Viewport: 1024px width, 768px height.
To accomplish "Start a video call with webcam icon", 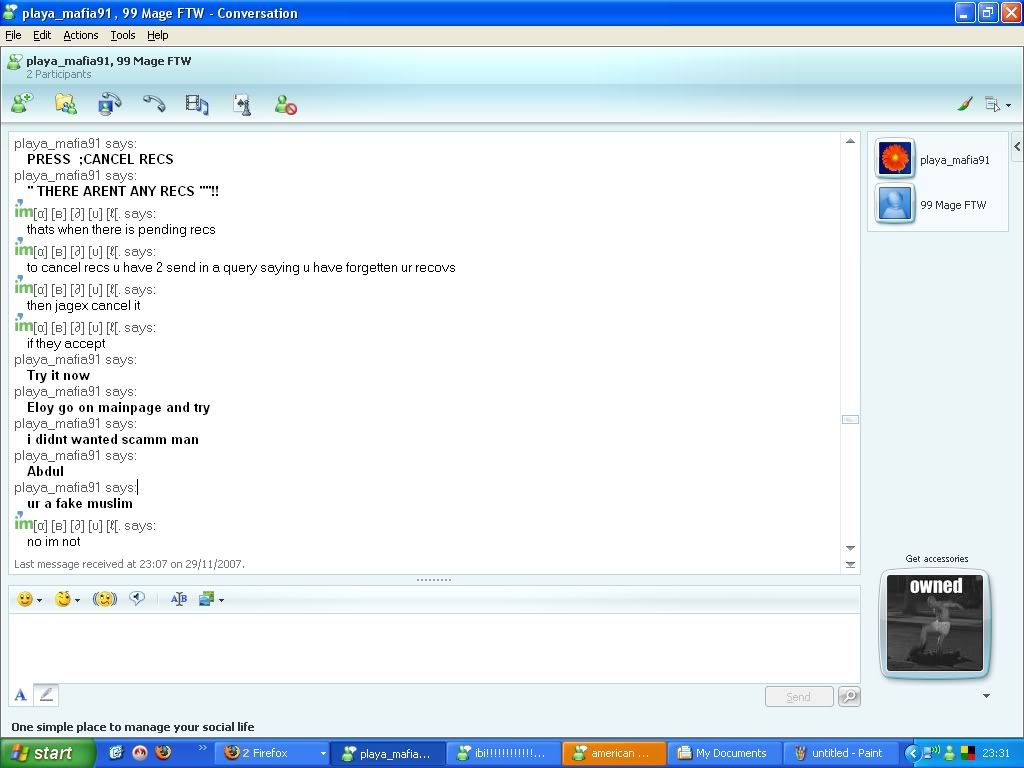I will click(109, 103).
